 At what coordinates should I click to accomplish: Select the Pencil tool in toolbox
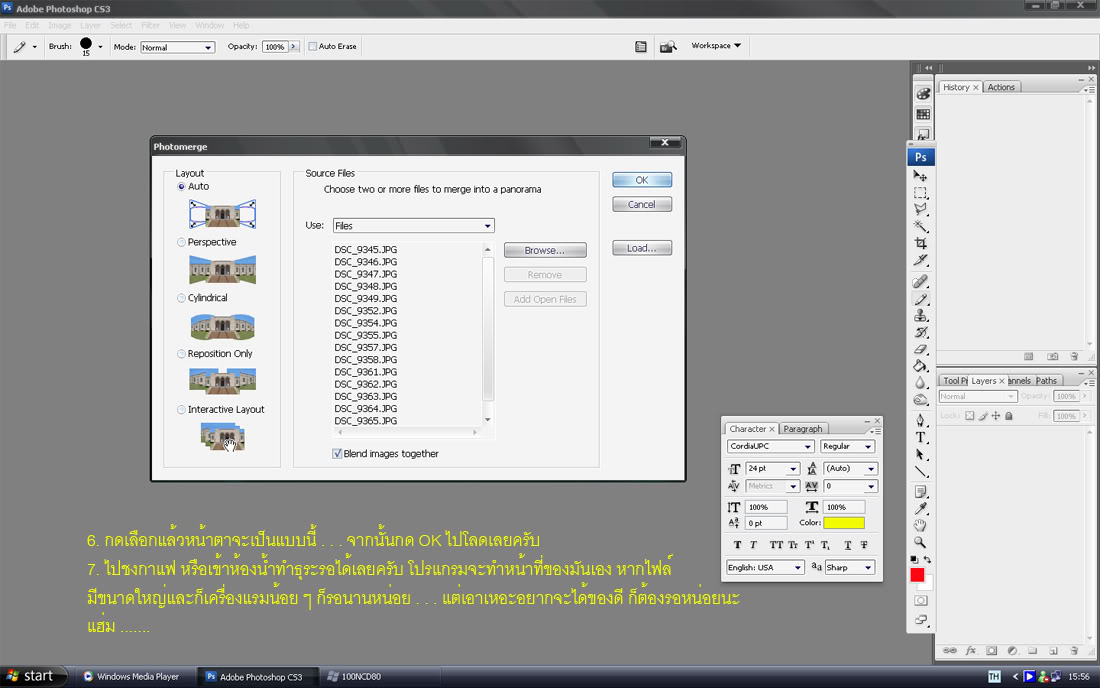coord(920,299)
